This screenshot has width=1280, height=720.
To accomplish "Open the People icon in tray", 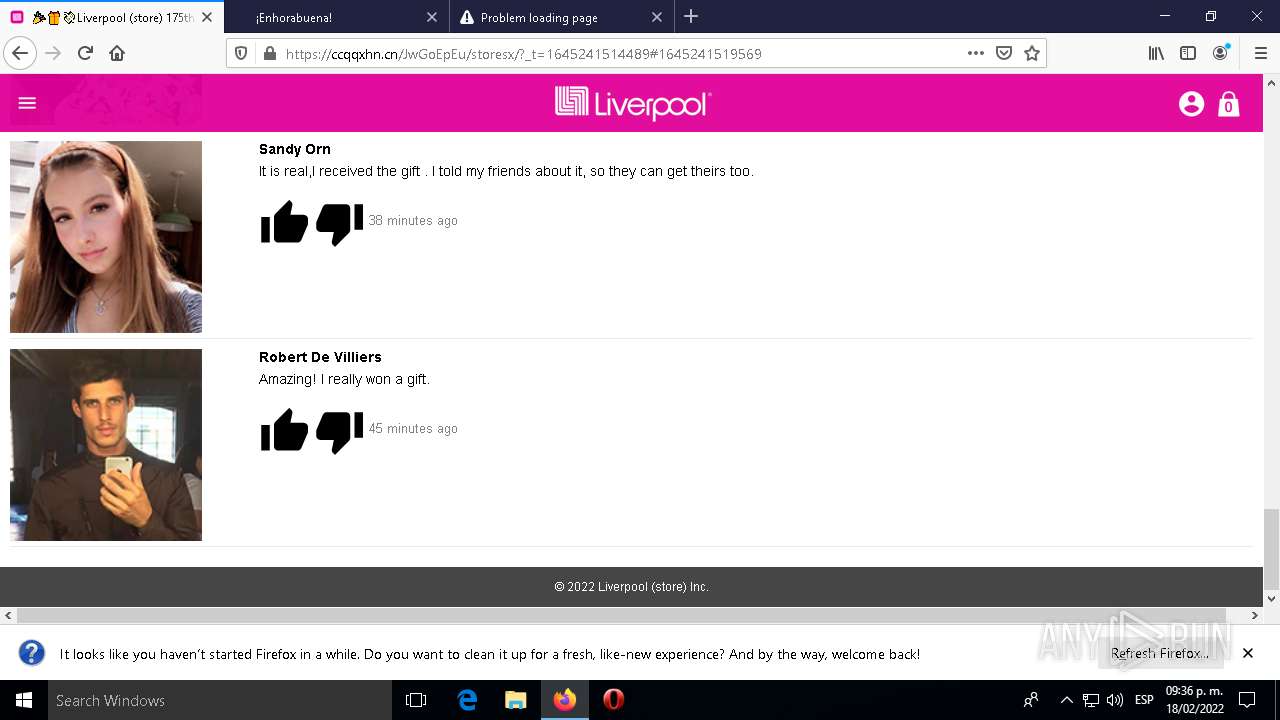I will click(x=1031, y=700).
